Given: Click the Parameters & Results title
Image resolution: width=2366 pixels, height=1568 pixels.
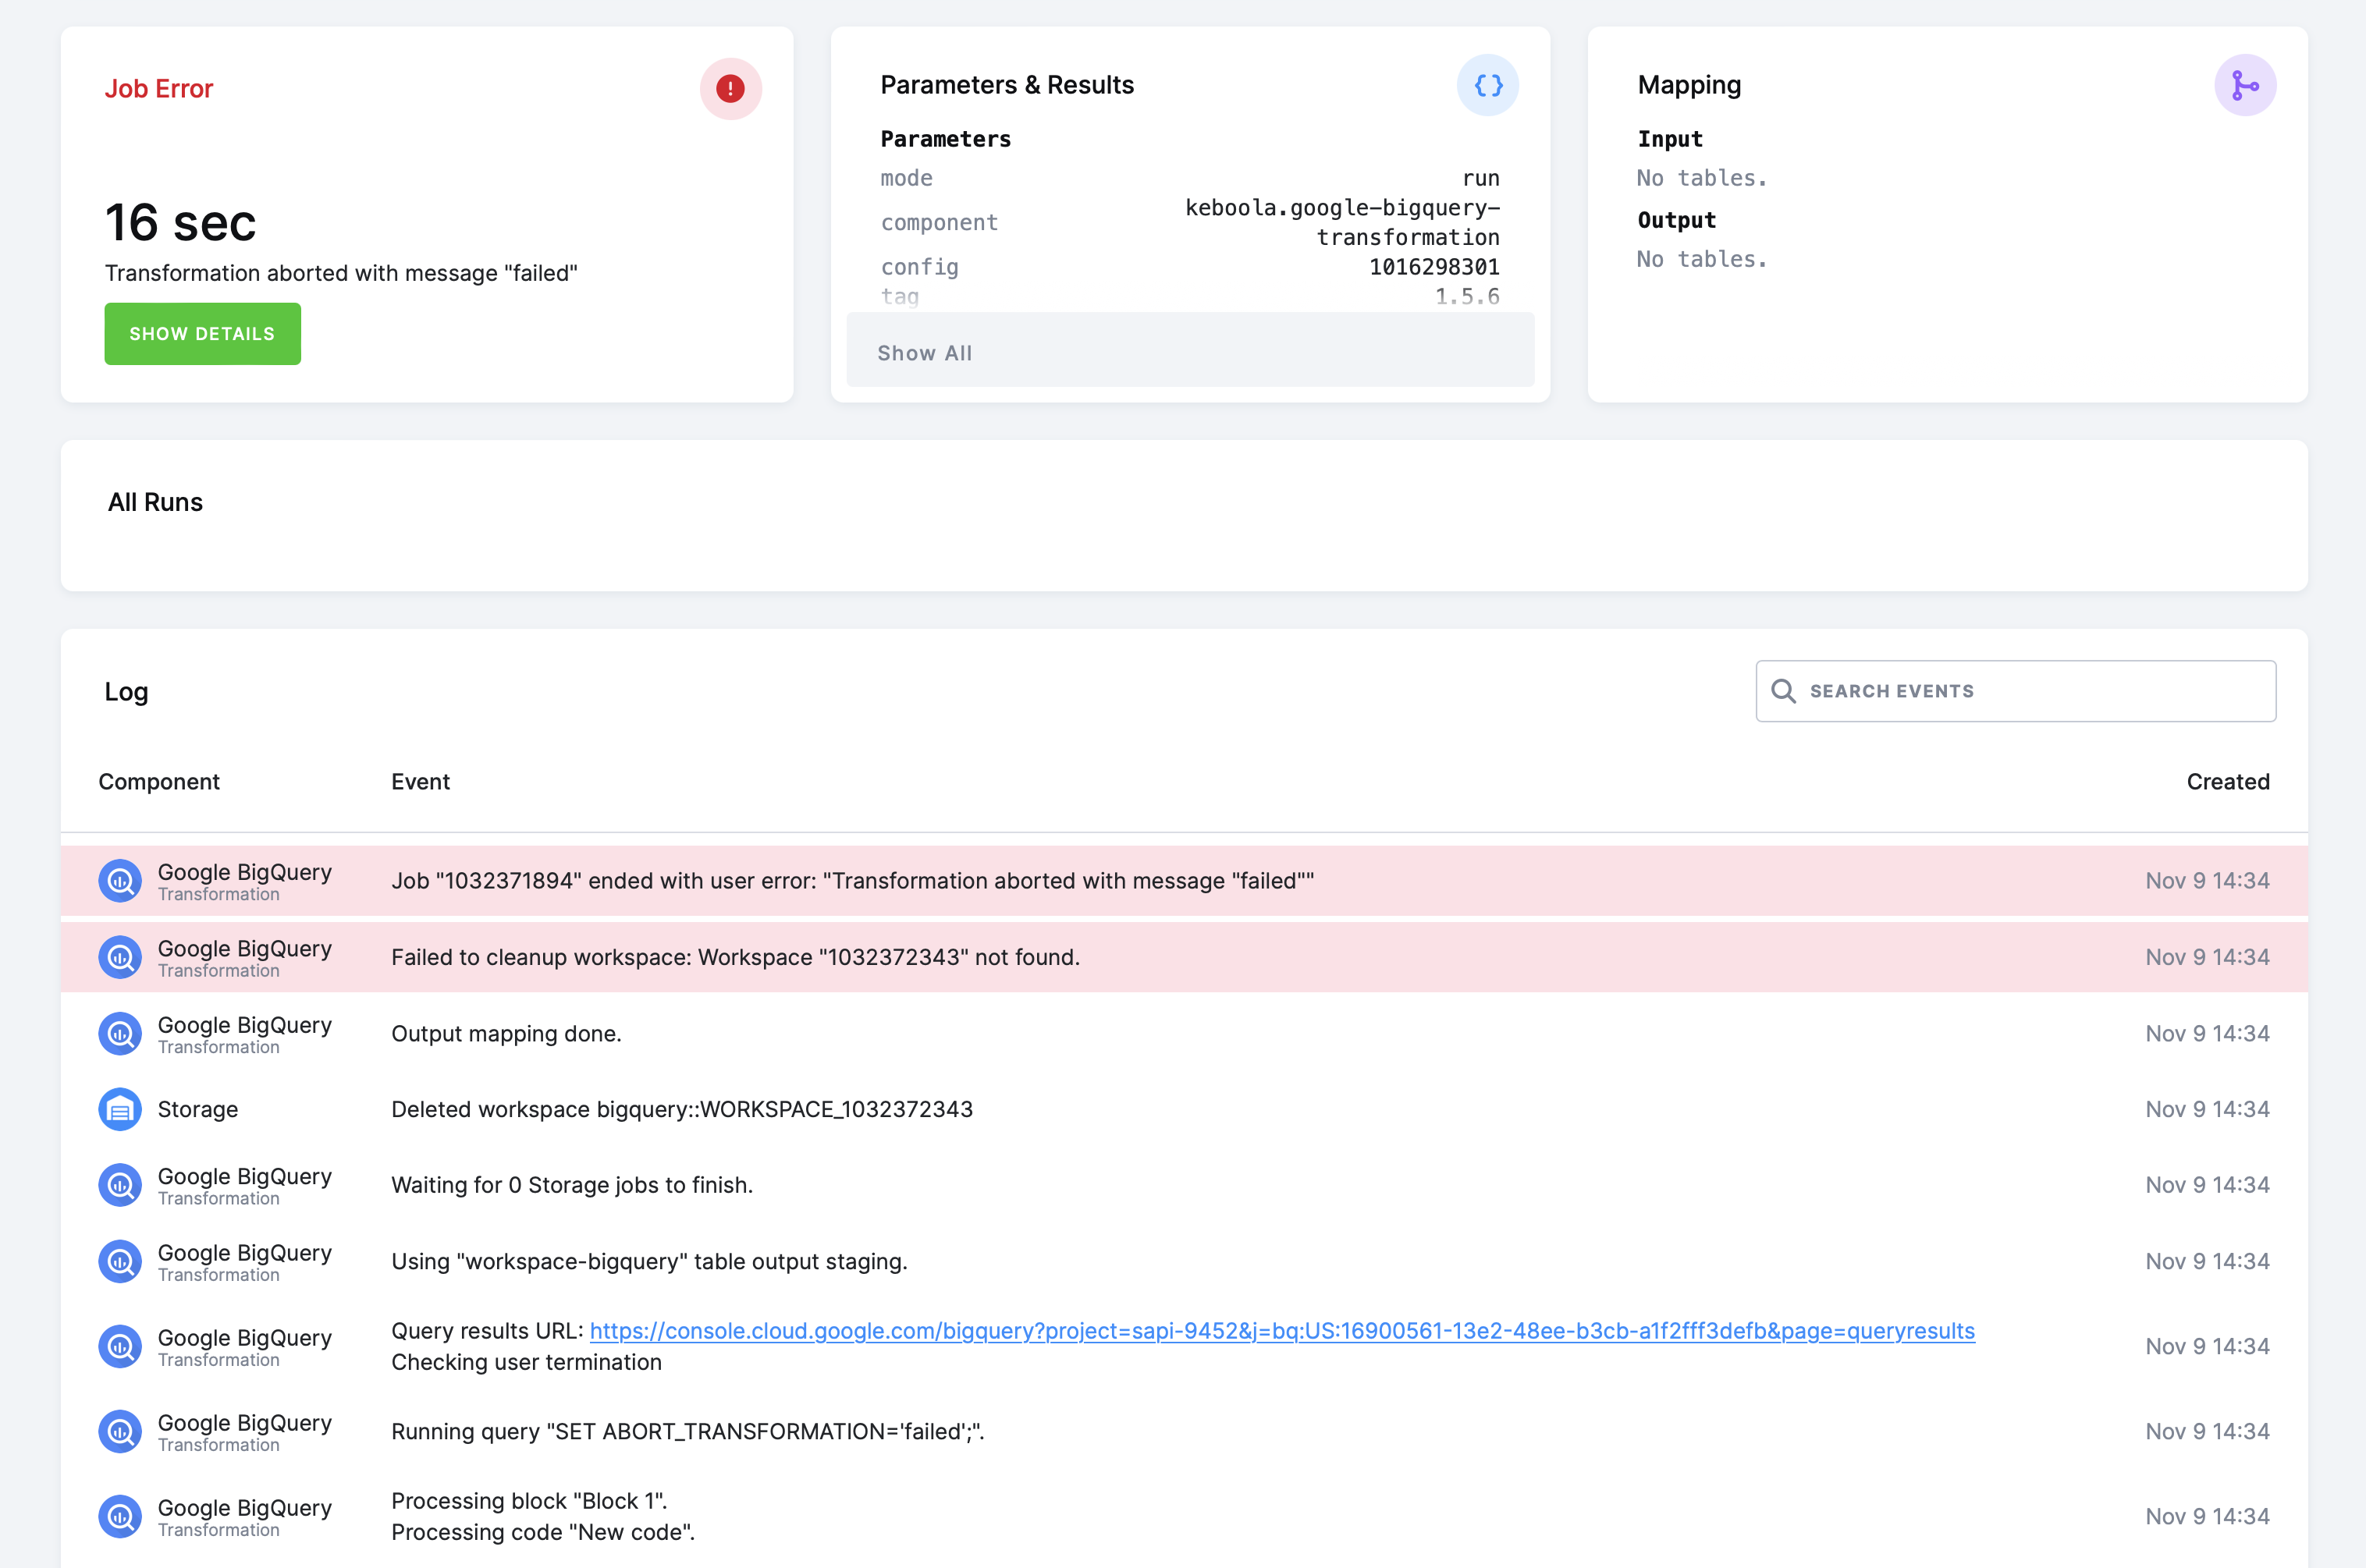Looking at the screenshot, I should tap(1007, 85).
